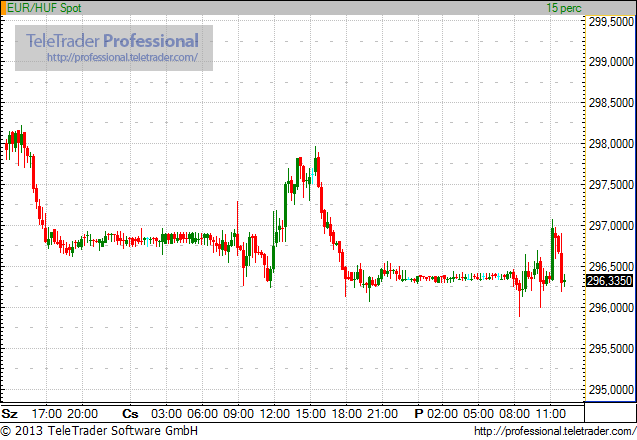Click the 18:00 time axis label
The height and width of the screenshot is (440, 637).
[x=347, y=414]
